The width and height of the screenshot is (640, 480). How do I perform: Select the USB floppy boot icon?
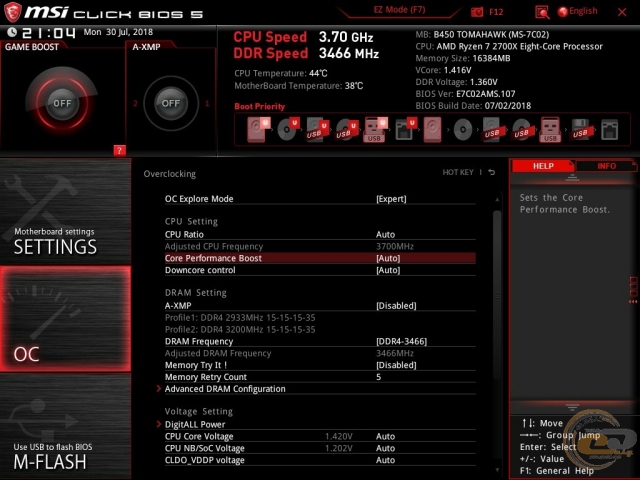pyautogui.click(x=581, y=129)
